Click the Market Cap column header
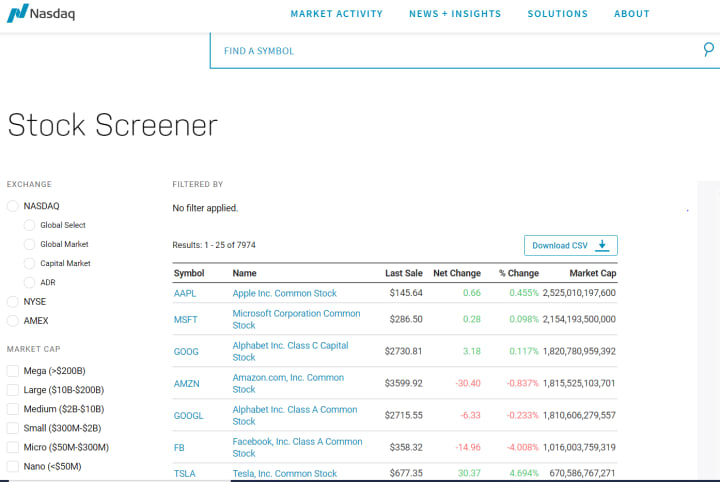Viewport: 720px width, 482px height. click(593, 273)
